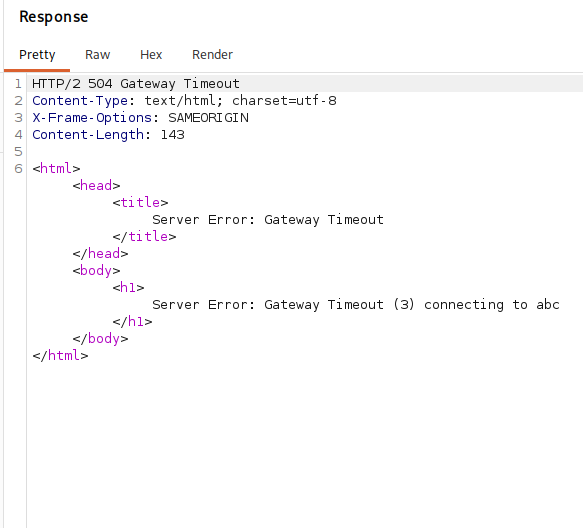Click the opening title tag
Viewport: 583px width, 528px height.
(x=141, y=203)
